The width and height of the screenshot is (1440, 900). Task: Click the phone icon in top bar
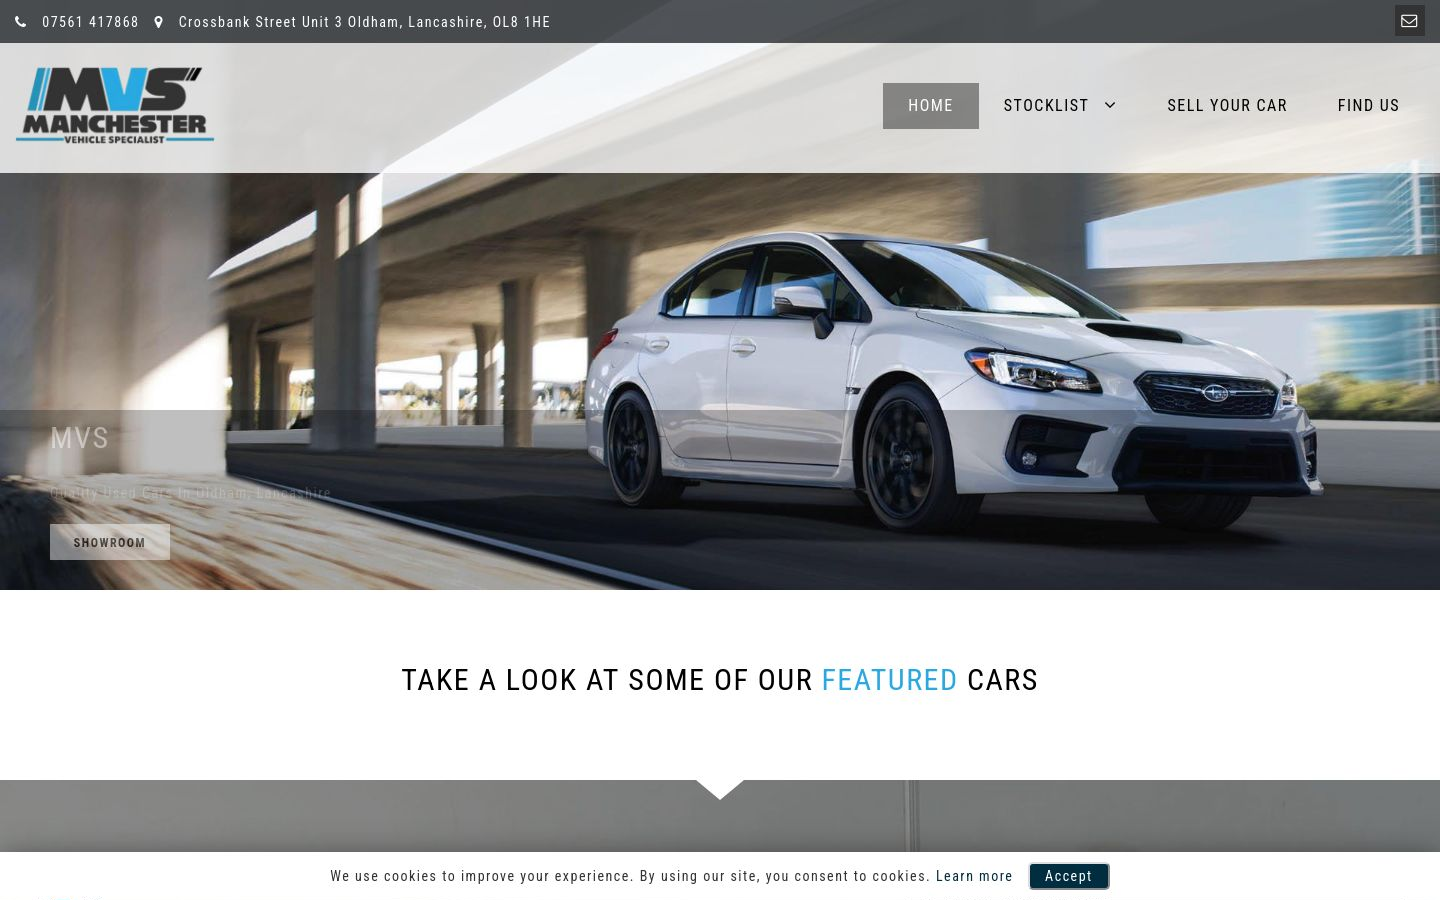pyautogui.click(x=20, y=22)
